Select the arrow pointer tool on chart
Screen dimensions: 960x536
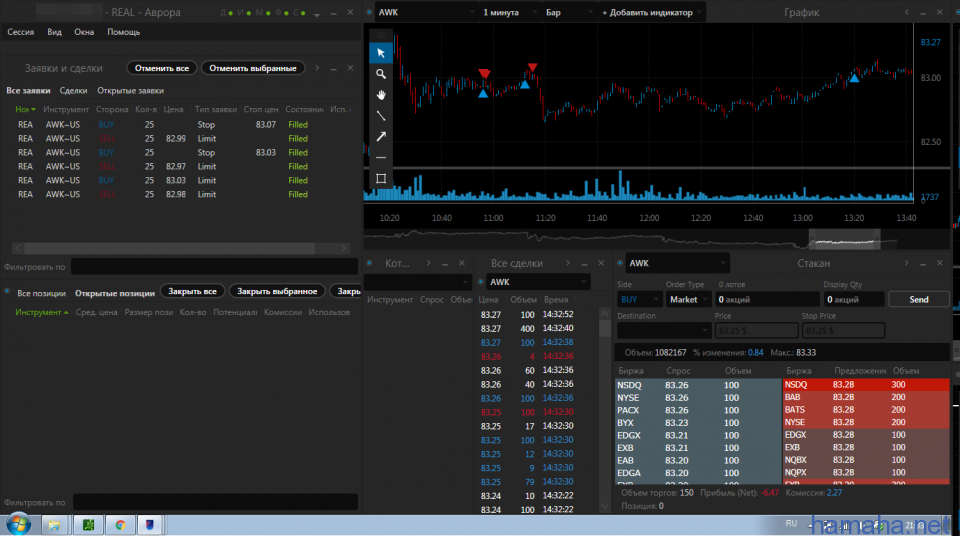(x=381, y=53)
